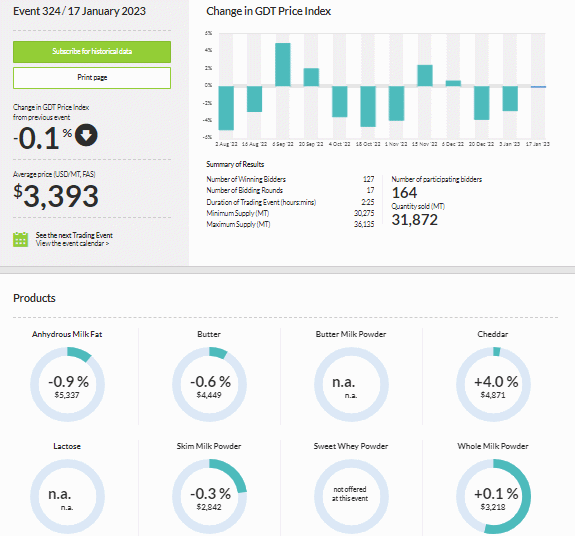Click the Maximum Supply (MT) row
Screen dimensions: 575x536
290,224
